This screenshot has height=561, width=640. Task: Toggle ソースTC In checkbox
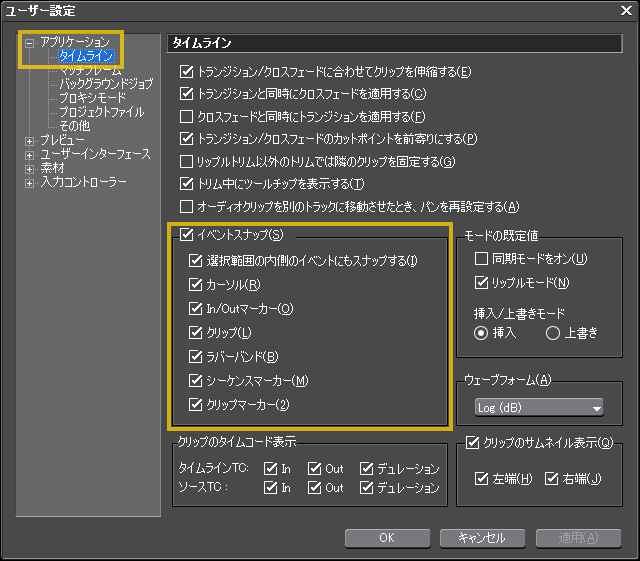tap(271, 488)
